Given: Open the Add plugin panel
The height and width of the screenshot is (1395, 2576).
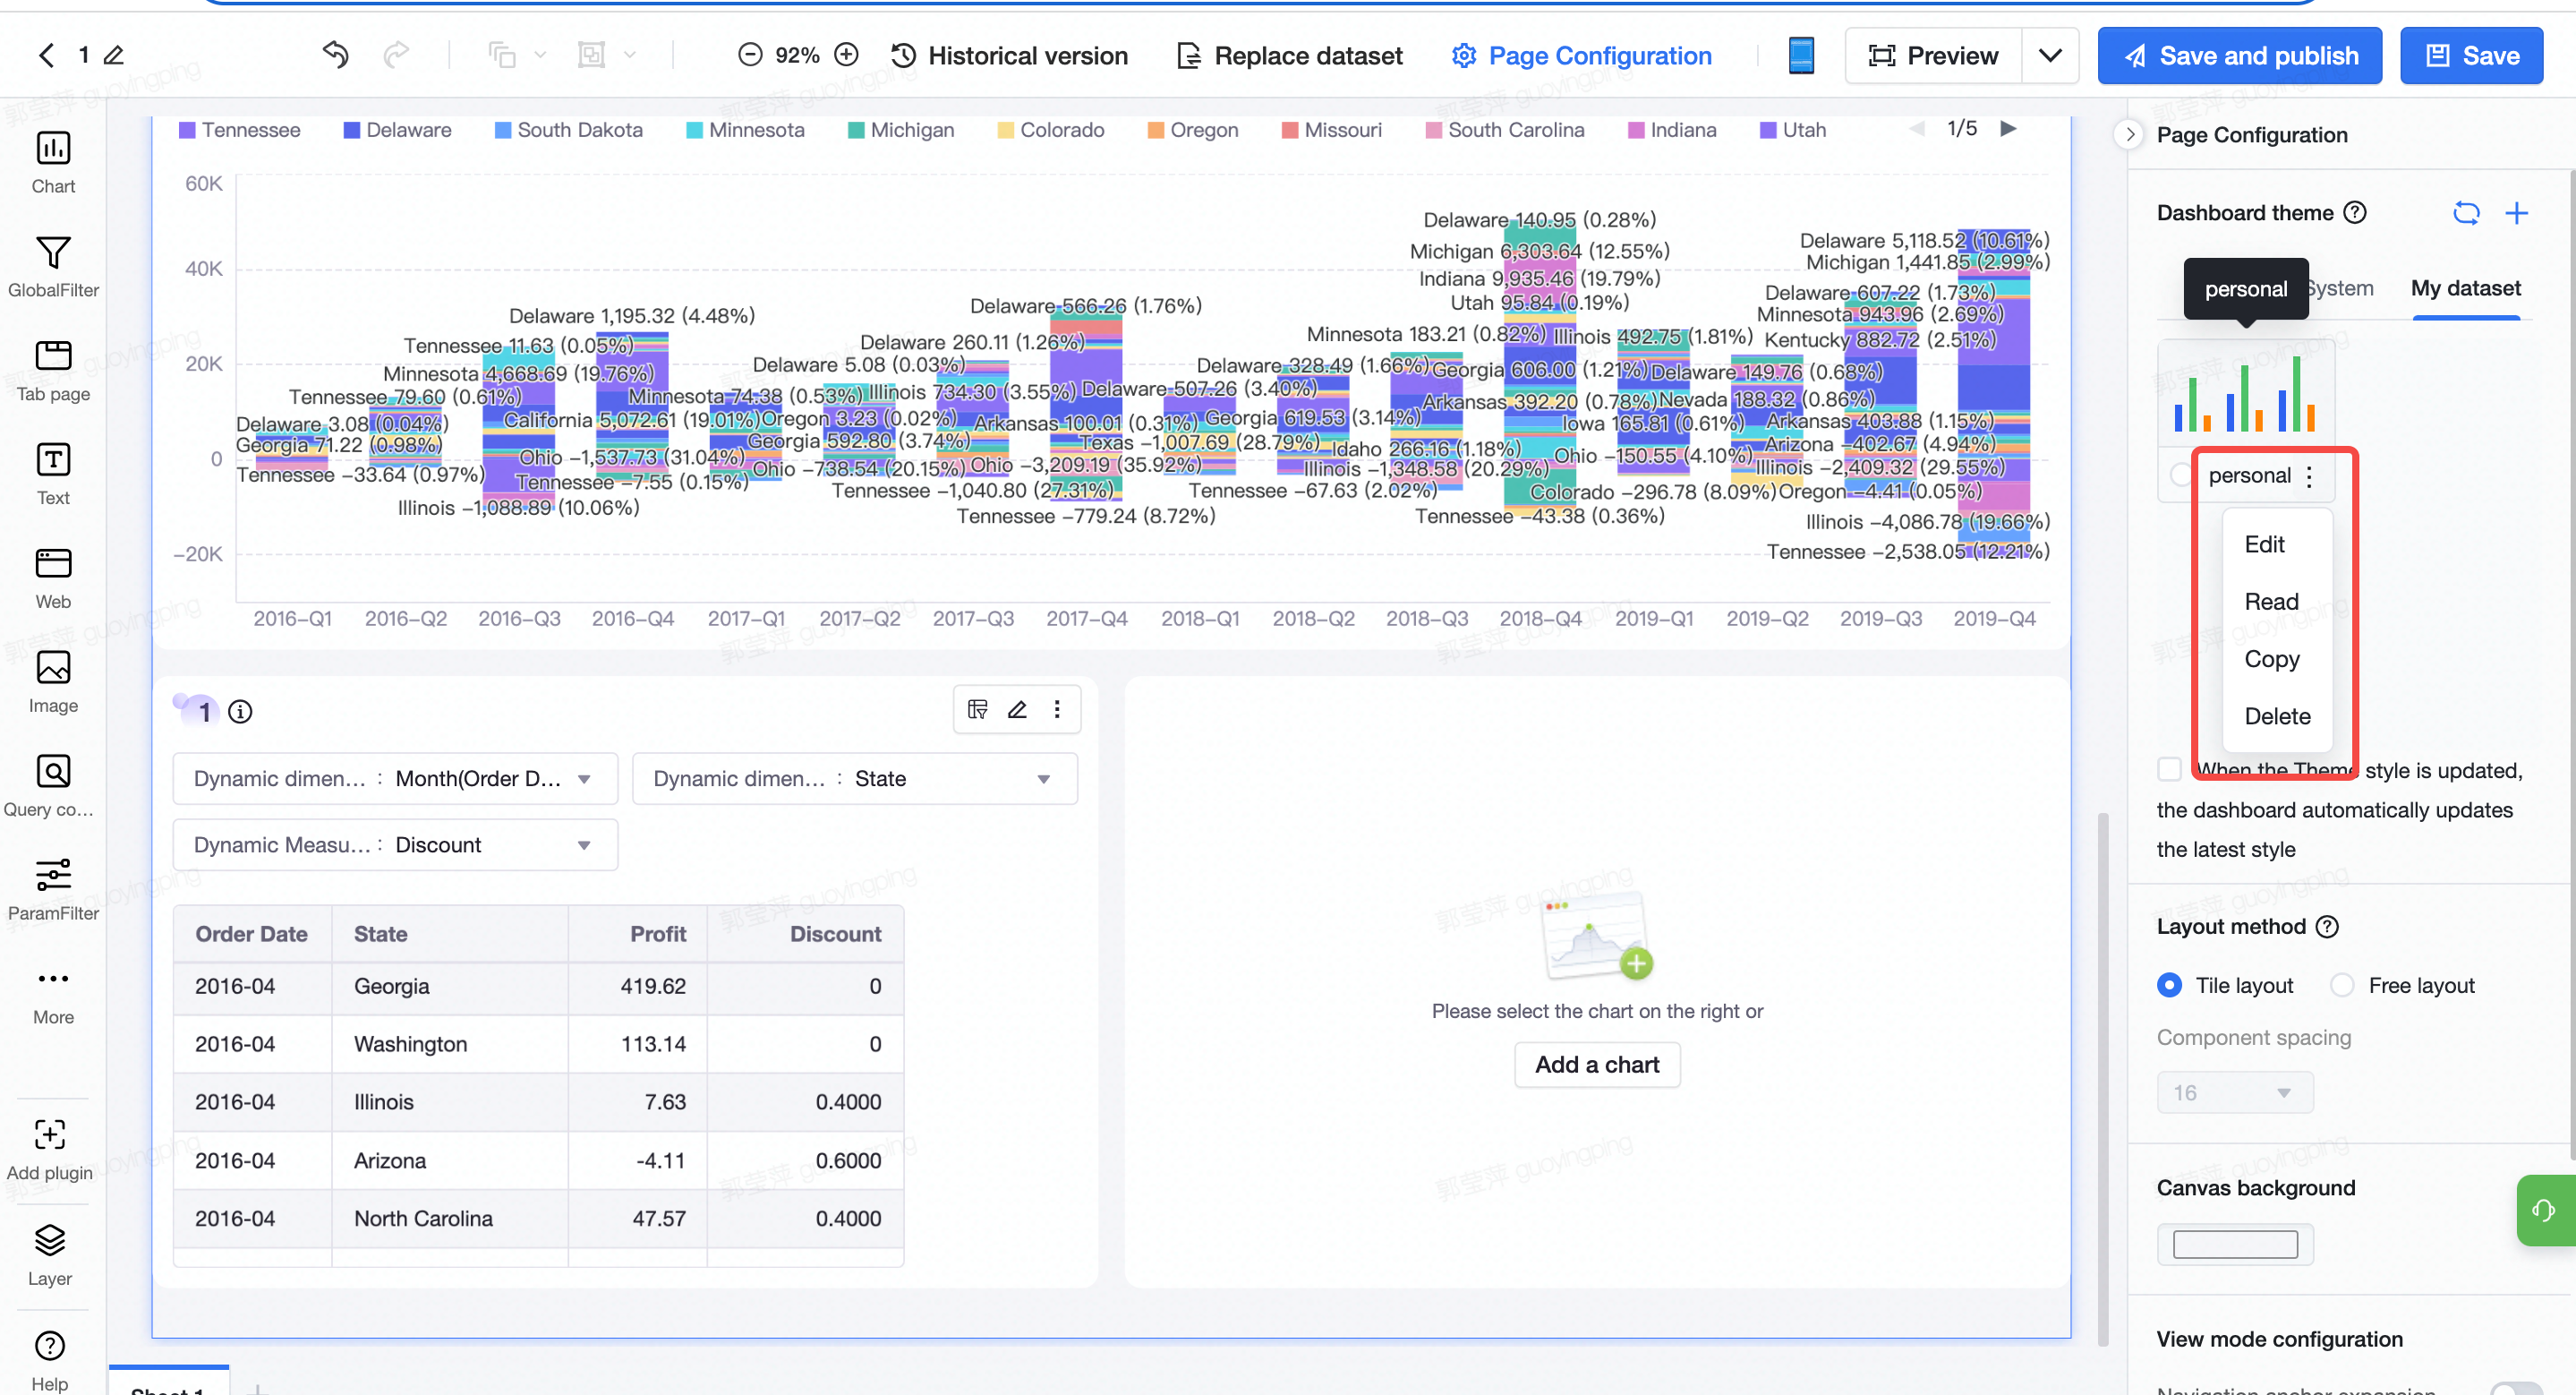Looking at the screenshot, I should tap(50, 1150).
